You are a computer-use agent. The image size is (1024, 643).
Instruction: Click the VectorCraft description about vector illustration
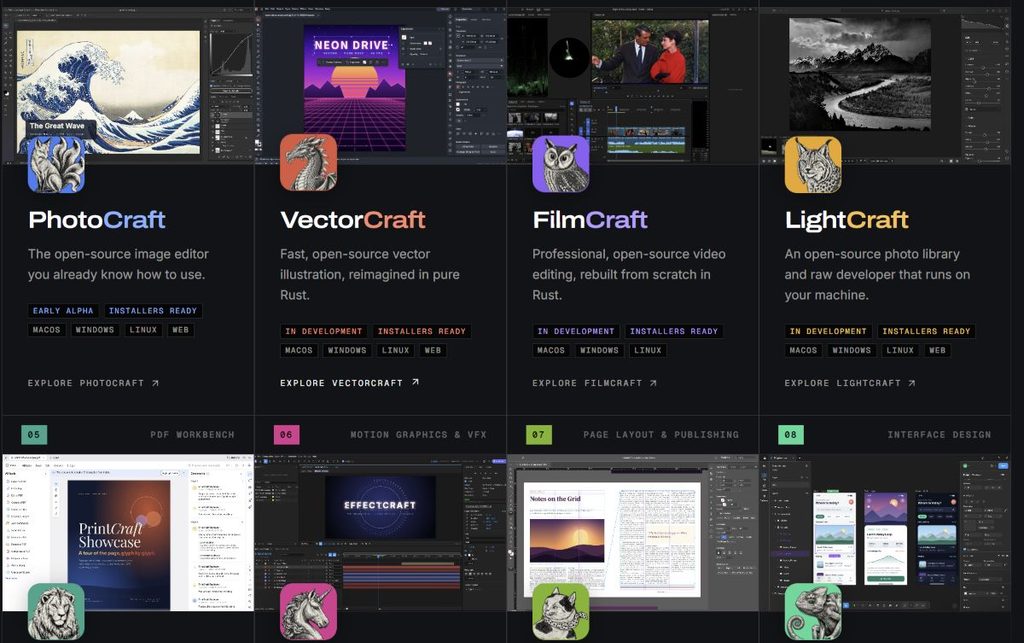click(x=370, y=274)
